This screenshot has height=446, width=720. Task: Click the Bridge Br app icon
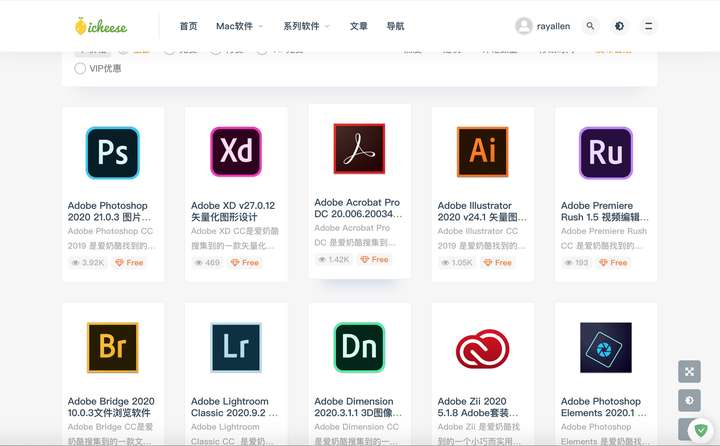tap(112, 347)
